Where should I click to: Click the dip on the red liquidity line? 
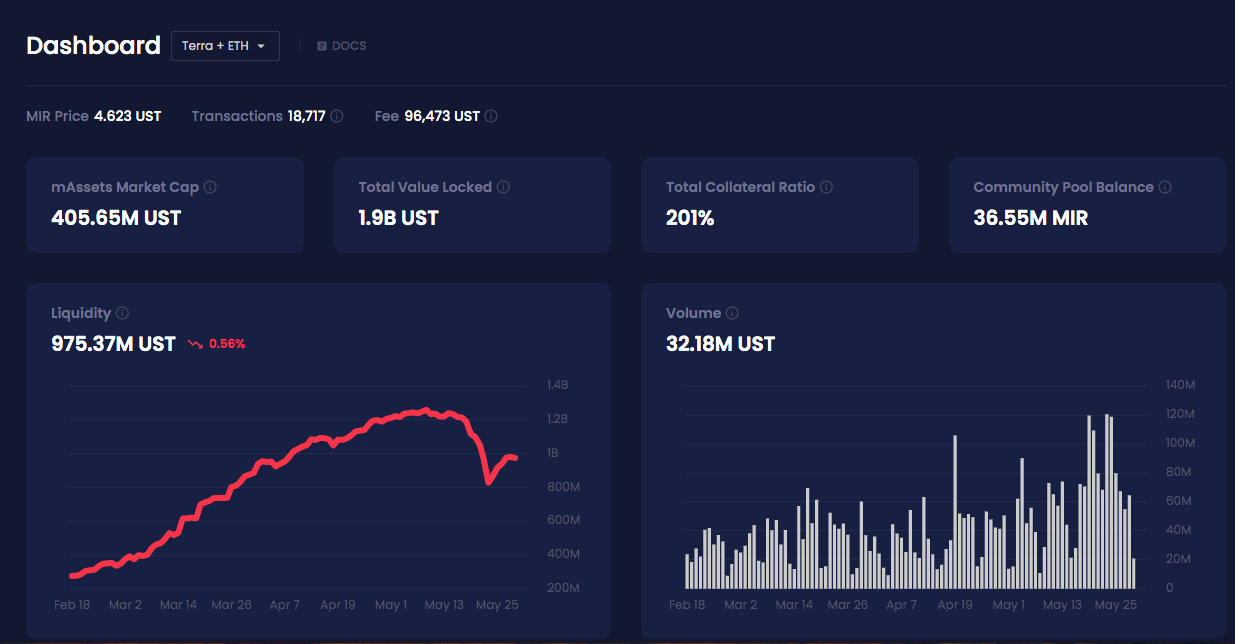488,482
